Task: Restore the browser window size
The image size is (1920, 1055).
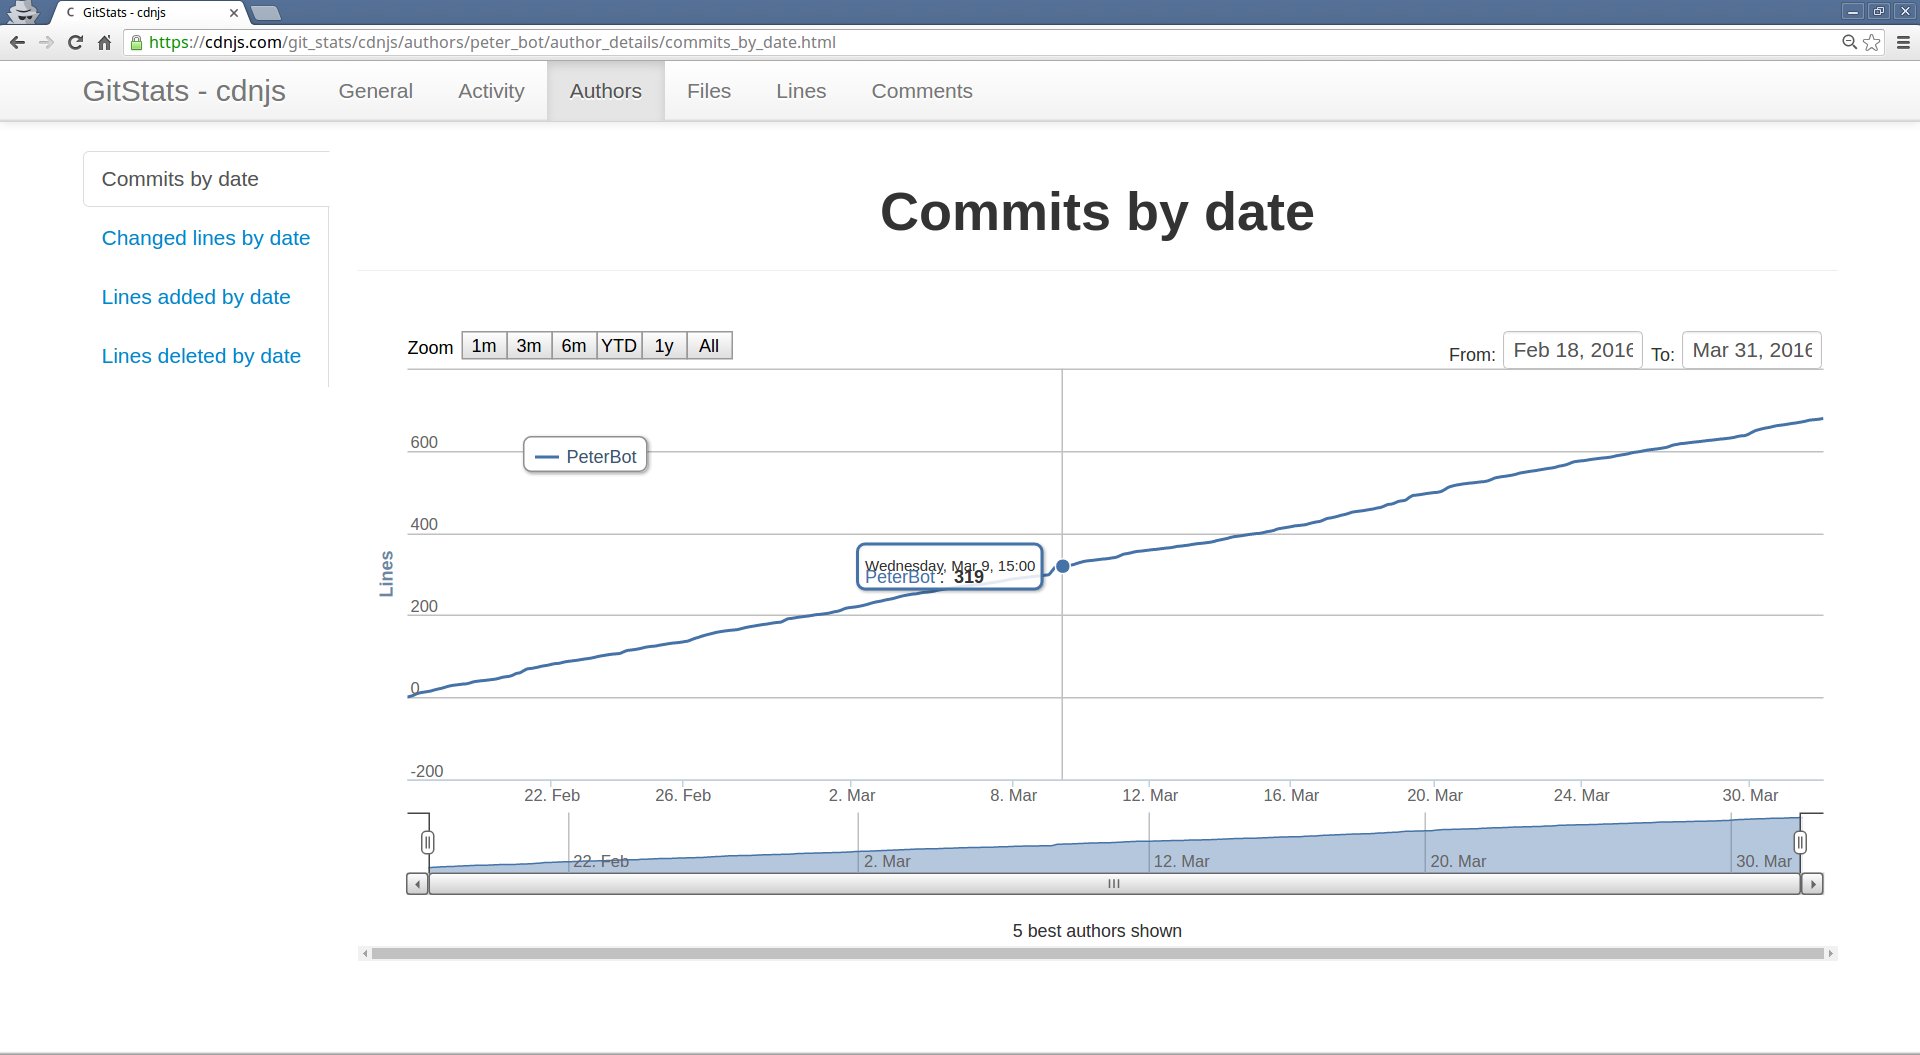Action: [1879, 11]
